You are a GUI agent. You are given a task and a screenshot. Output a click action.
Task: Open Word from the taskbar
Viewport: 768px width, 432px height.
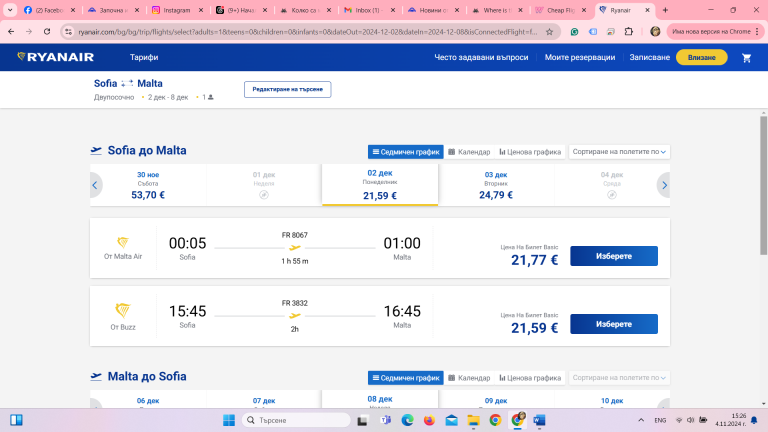pos(540,419)
